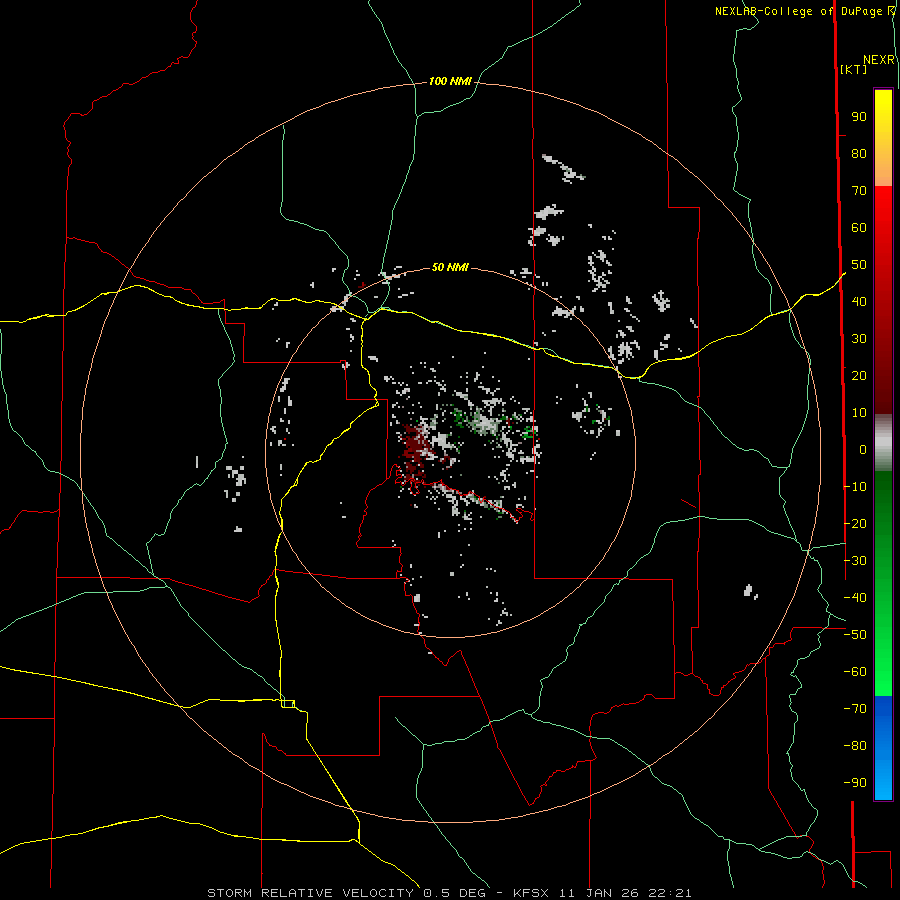Click the -30 value on the velocity scale
900x900 pixels.
coord(855,561)
